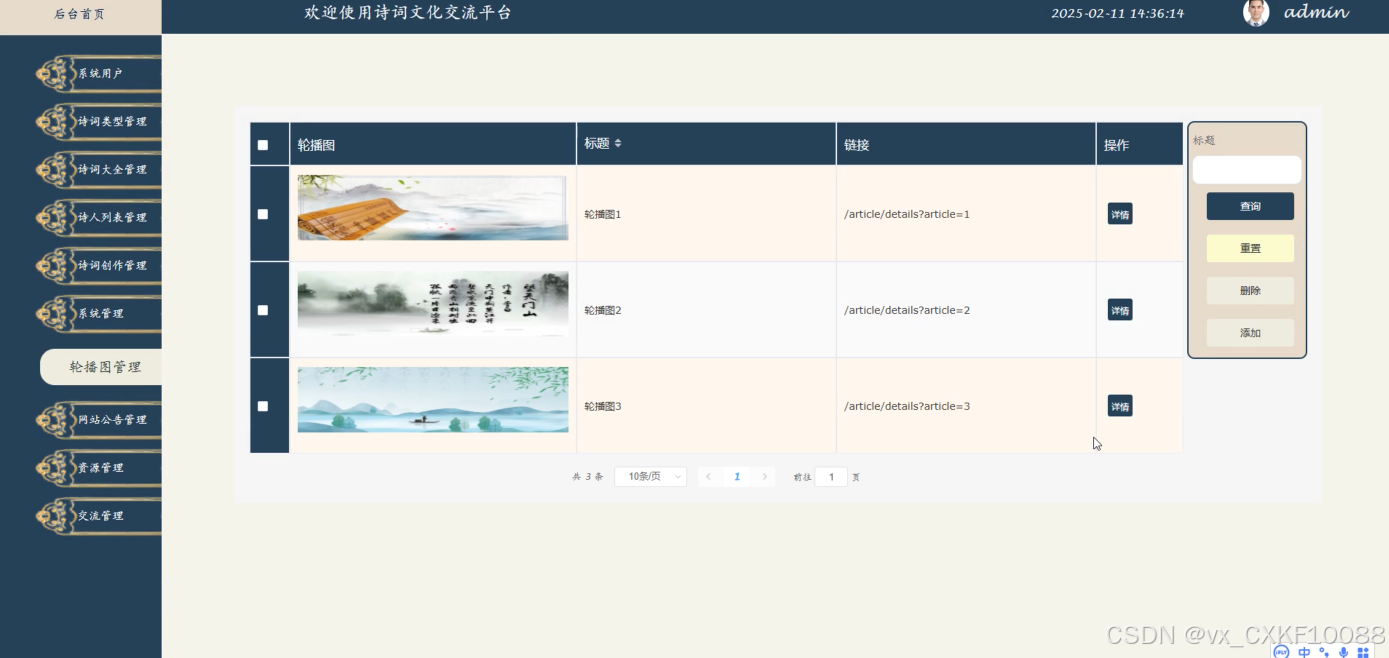This screenshot has height=658, width=1389.
Task: Open the 诗词类型管理 sidebar menu
Action: pyautogui.click(x=98, y=121)
